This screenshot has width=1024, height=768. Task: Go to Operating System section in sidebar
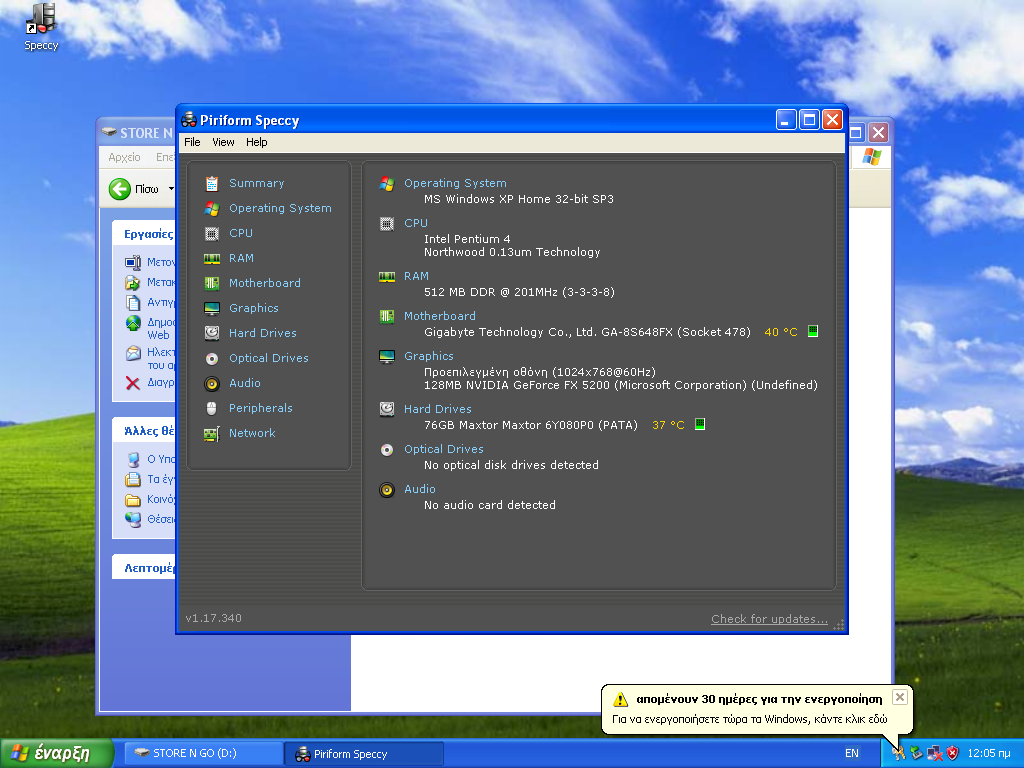click(x=280, y=208)
